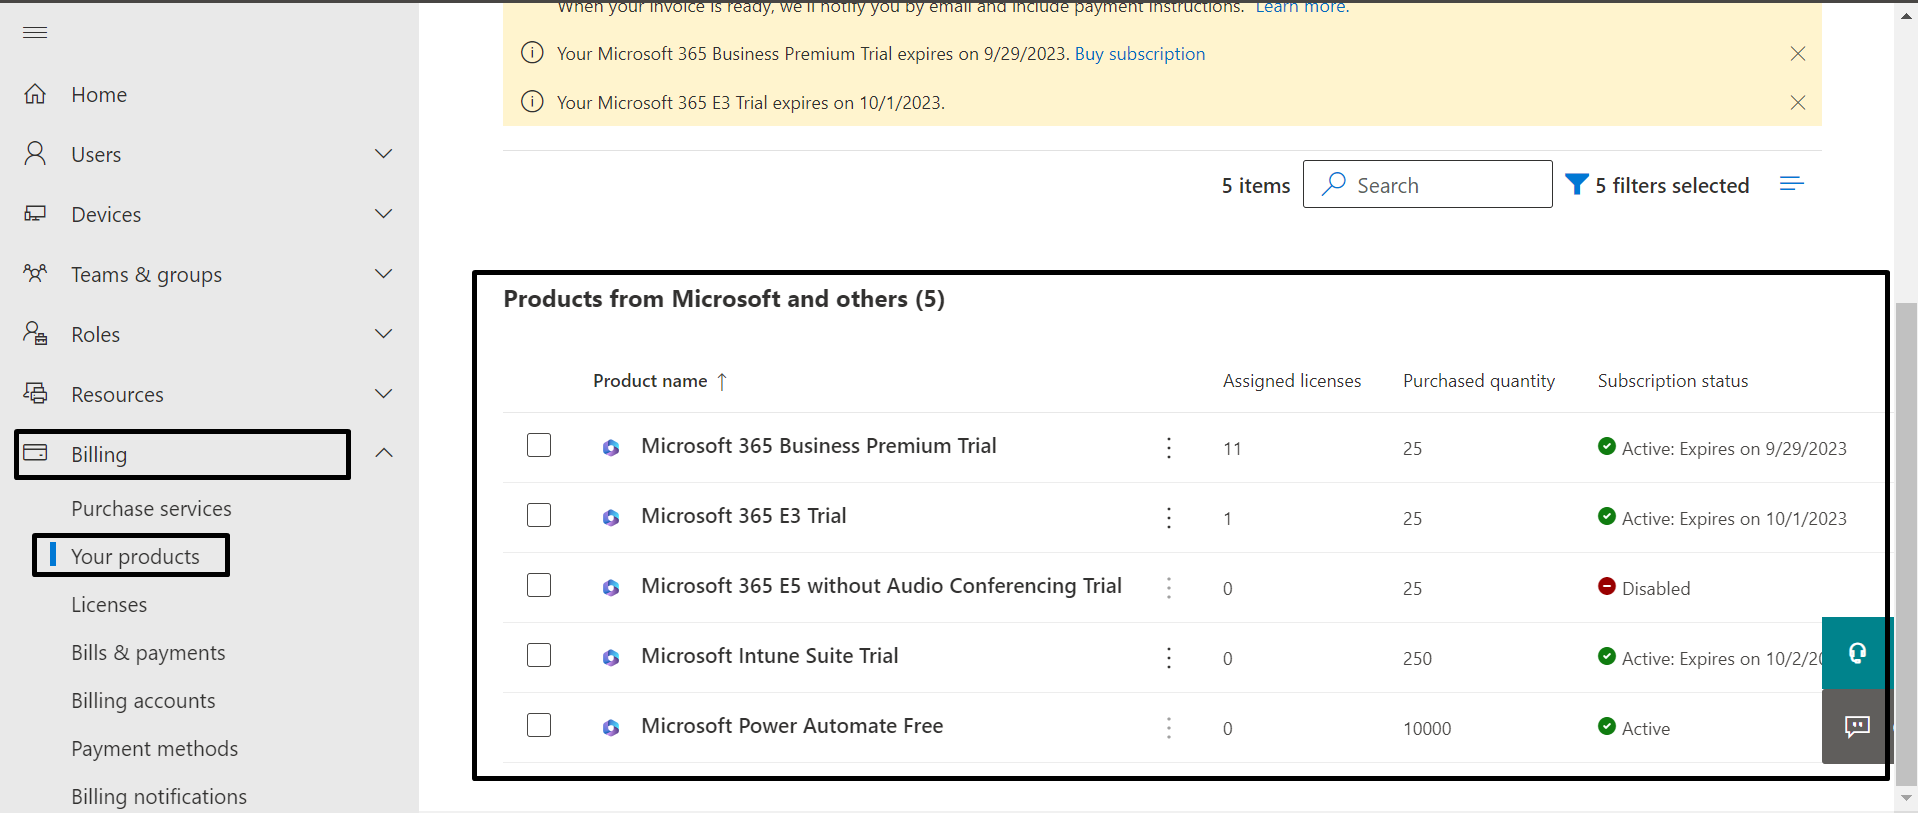
Task: Click the 10000 purchased quantity value
Action: [1426, 729]
